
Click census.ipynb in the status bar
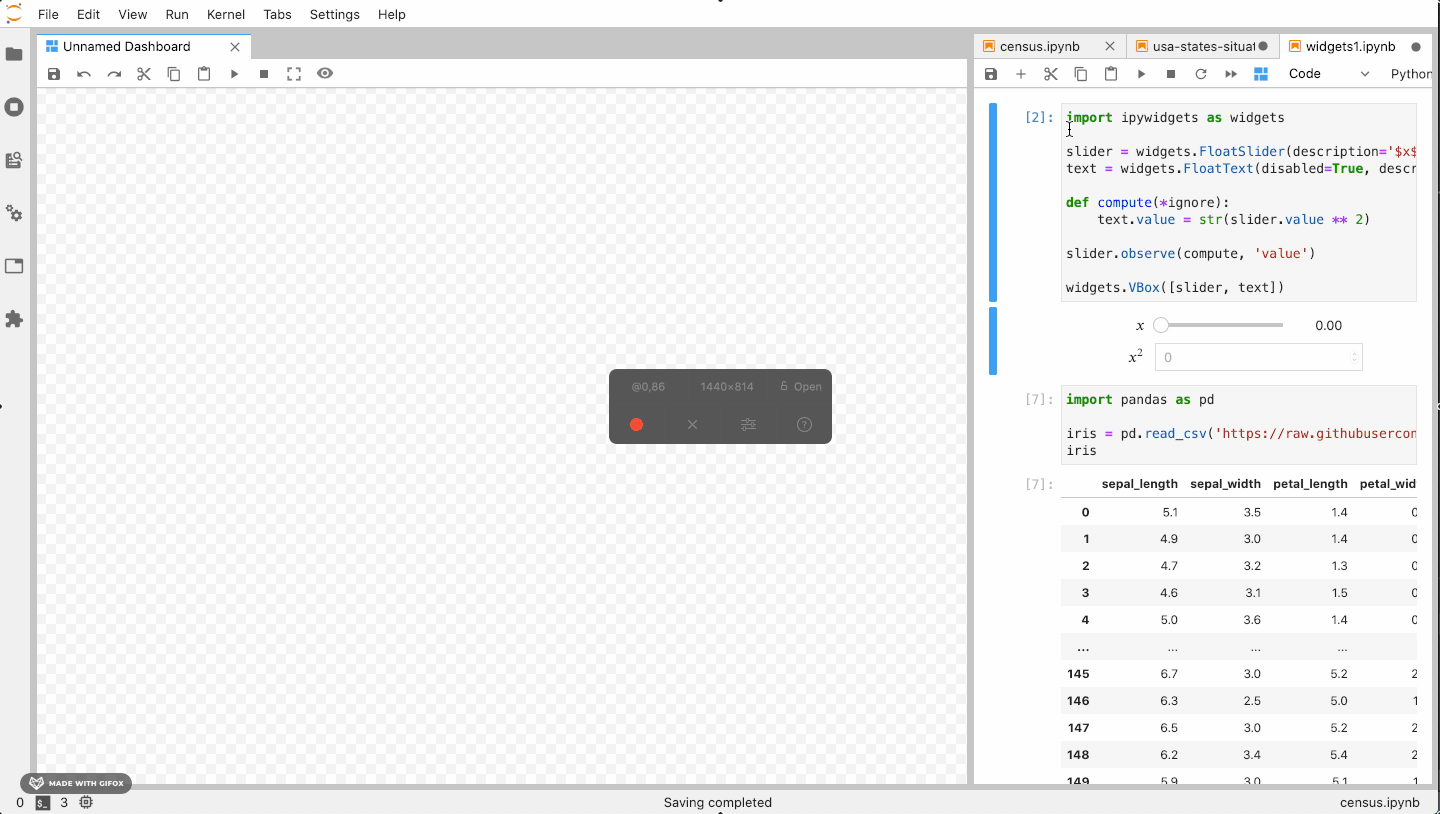click(x=1380, y=802)
